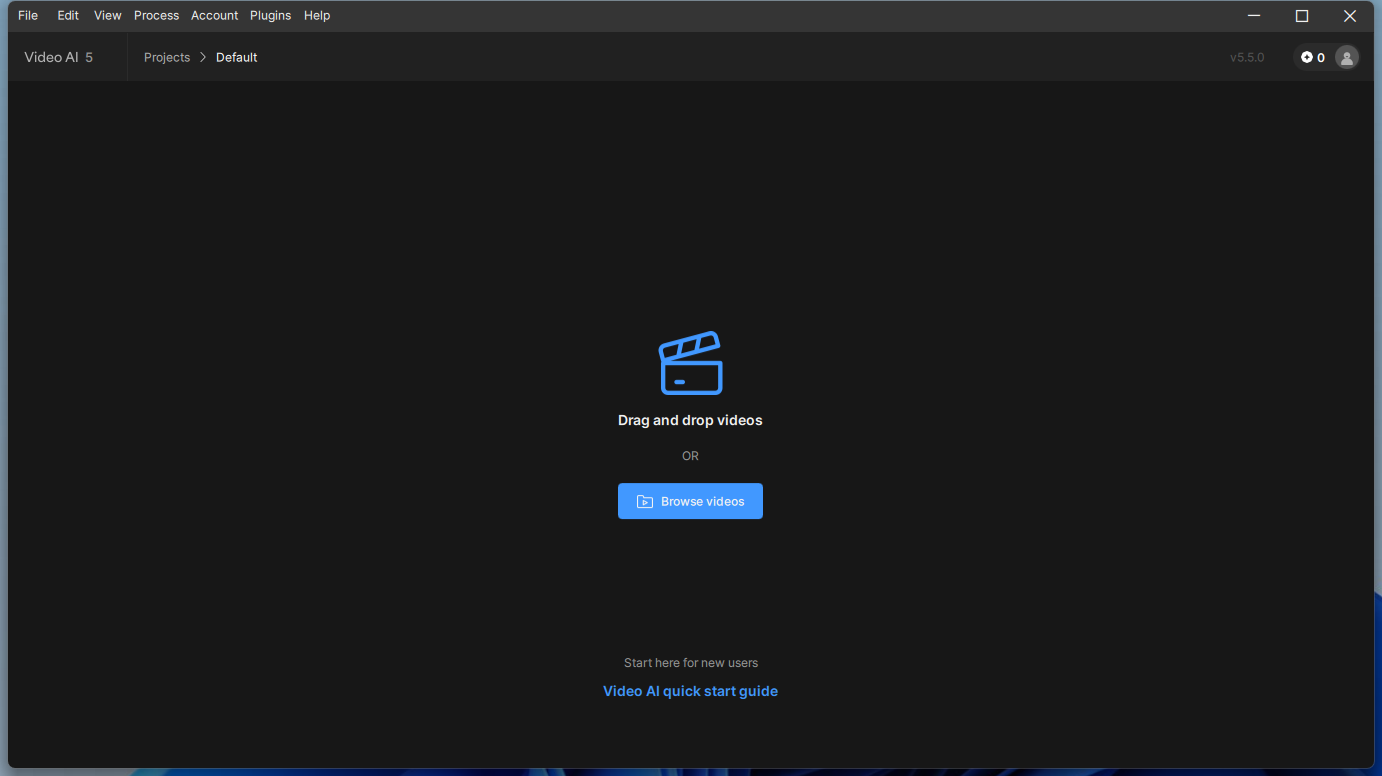Open the Help menu
Image resolution: width=1382 pixels, height=776 pixels.
click(317, 15)
